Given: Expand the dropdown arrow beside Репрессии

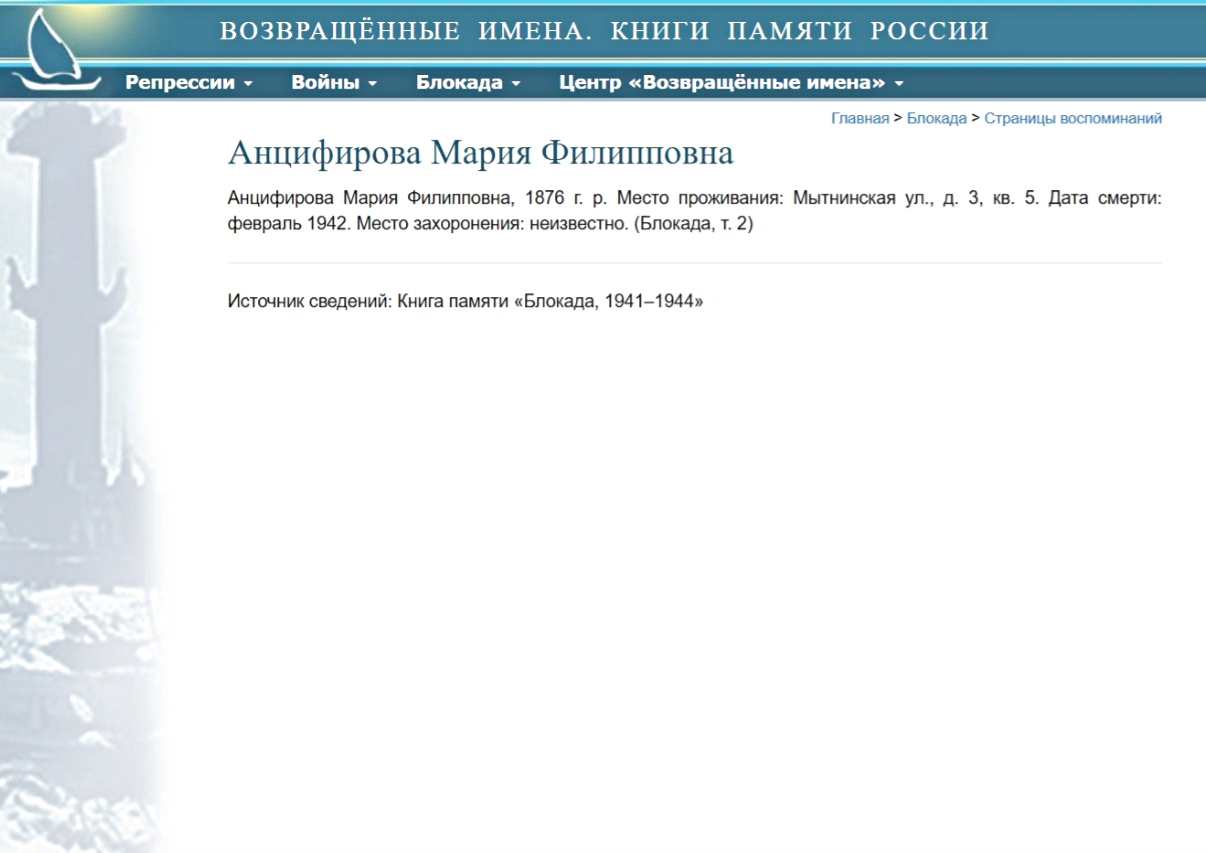Looking at the screenshot, I should pyautogui.click(x=248, y=84).
